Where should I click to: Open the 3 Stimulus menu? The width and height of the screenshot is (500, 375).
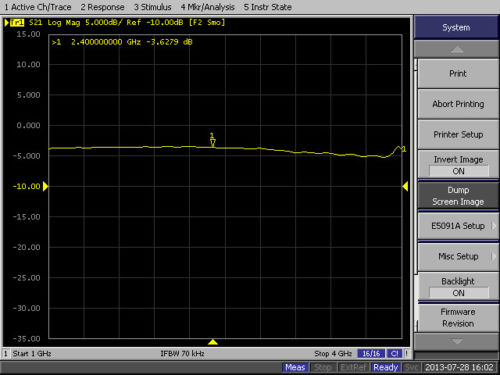click(x=152, y=7)
